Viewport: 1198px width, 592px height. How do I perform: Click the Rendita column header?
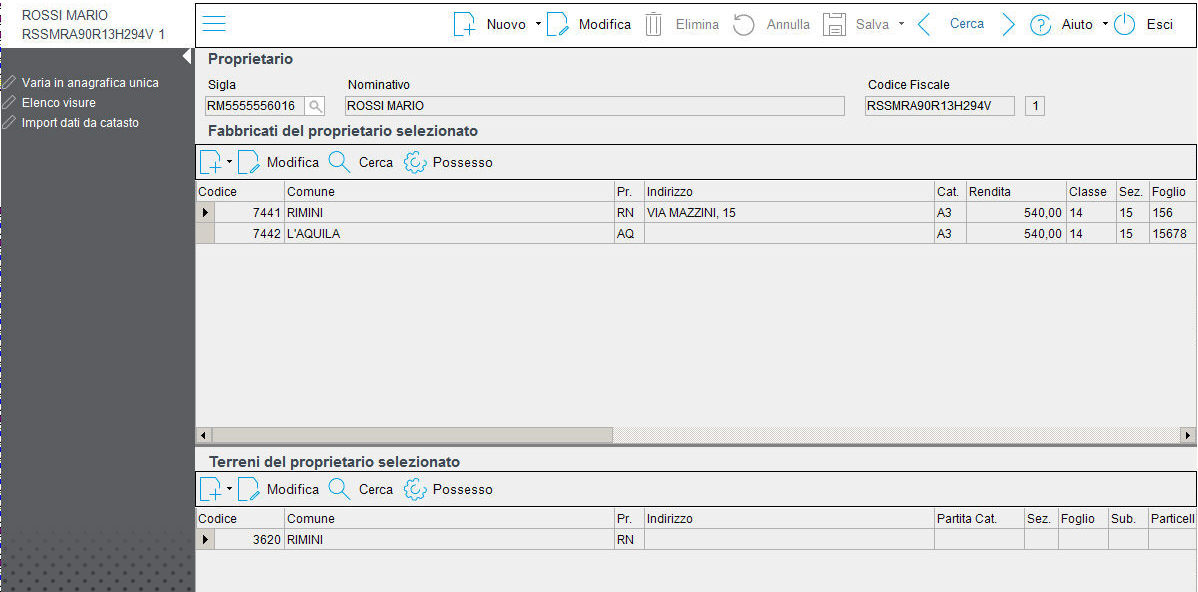coord(1016,192)
